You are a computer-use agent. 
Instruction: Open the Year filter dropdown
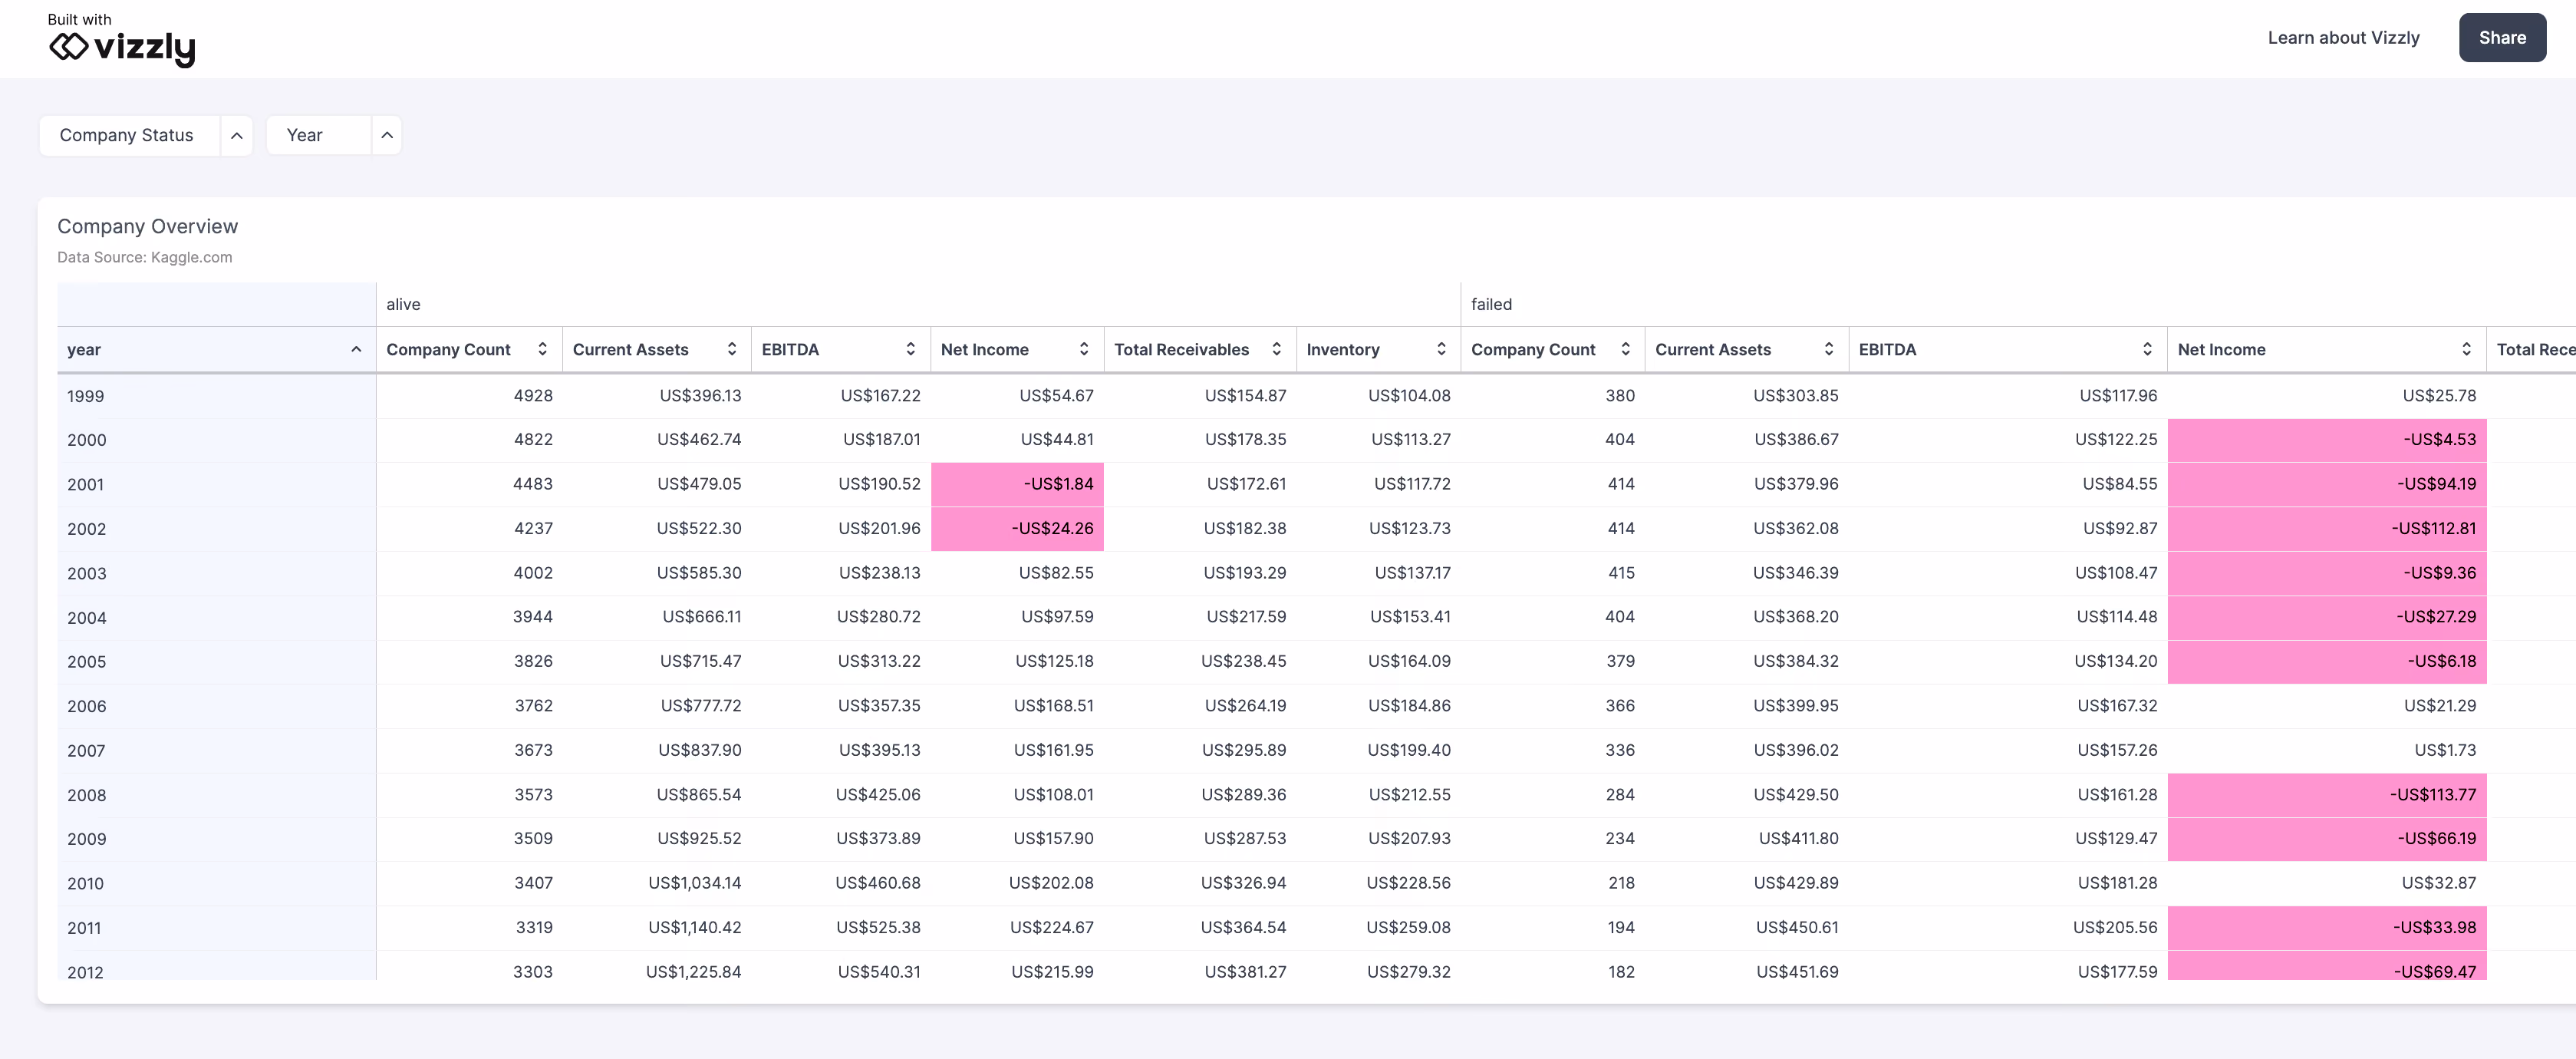coord(319,135)
